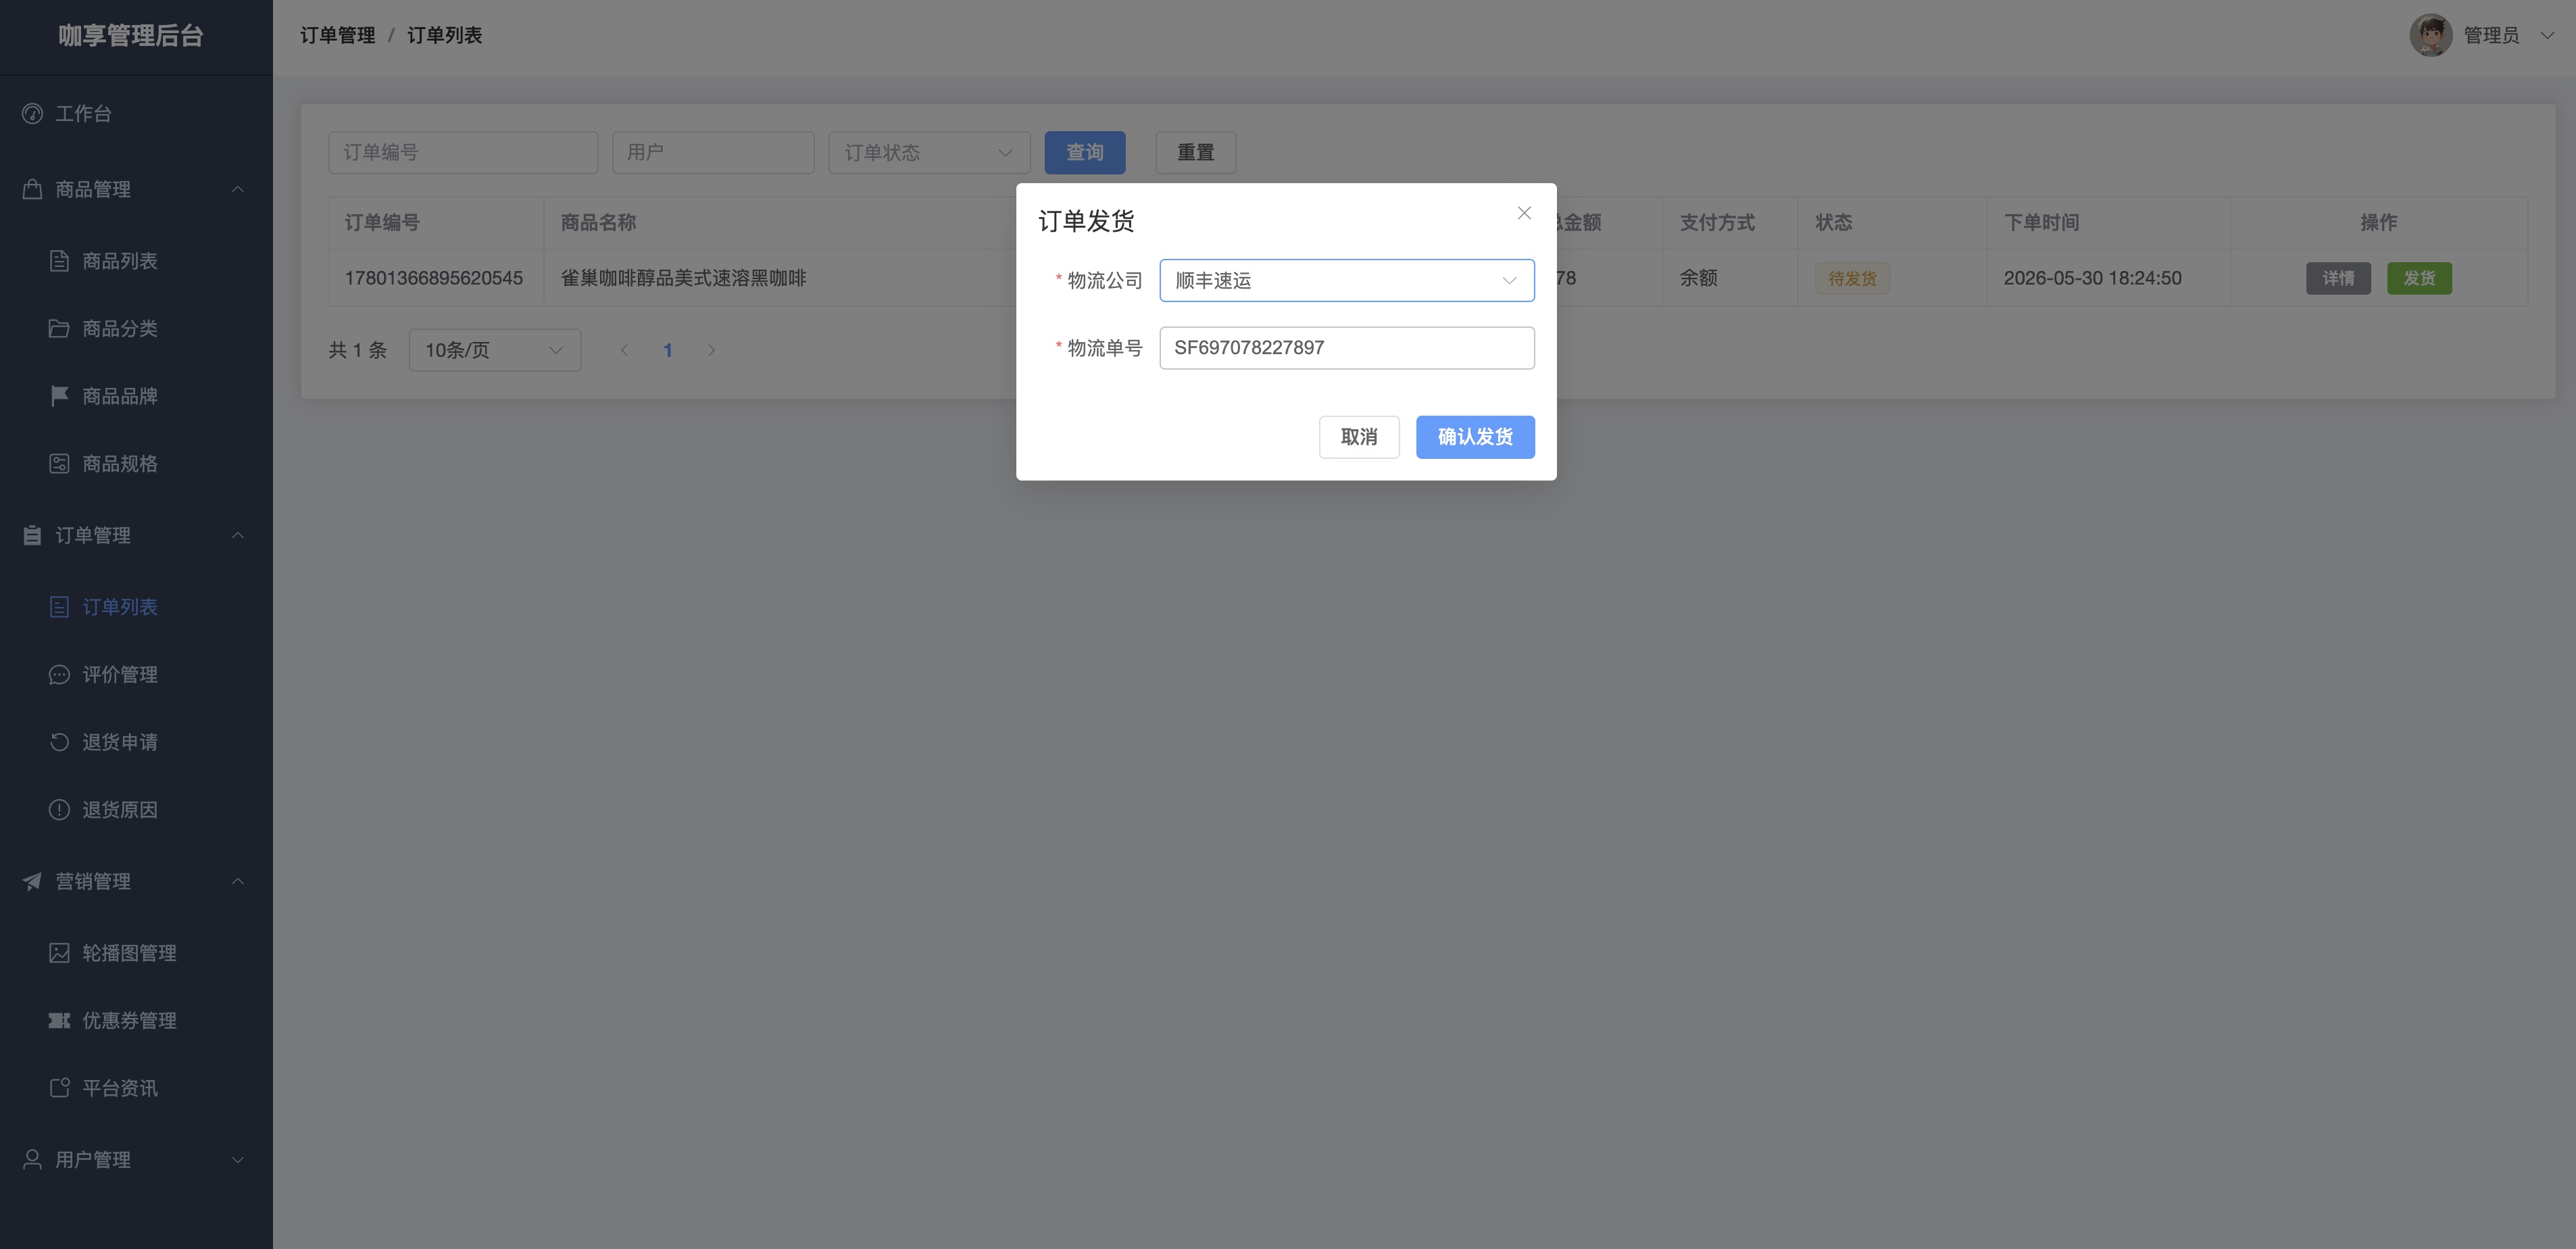Click order time 2026-05-30 18:24:50
This screenshot has width=2576, height=1249.
point(2092,278)
